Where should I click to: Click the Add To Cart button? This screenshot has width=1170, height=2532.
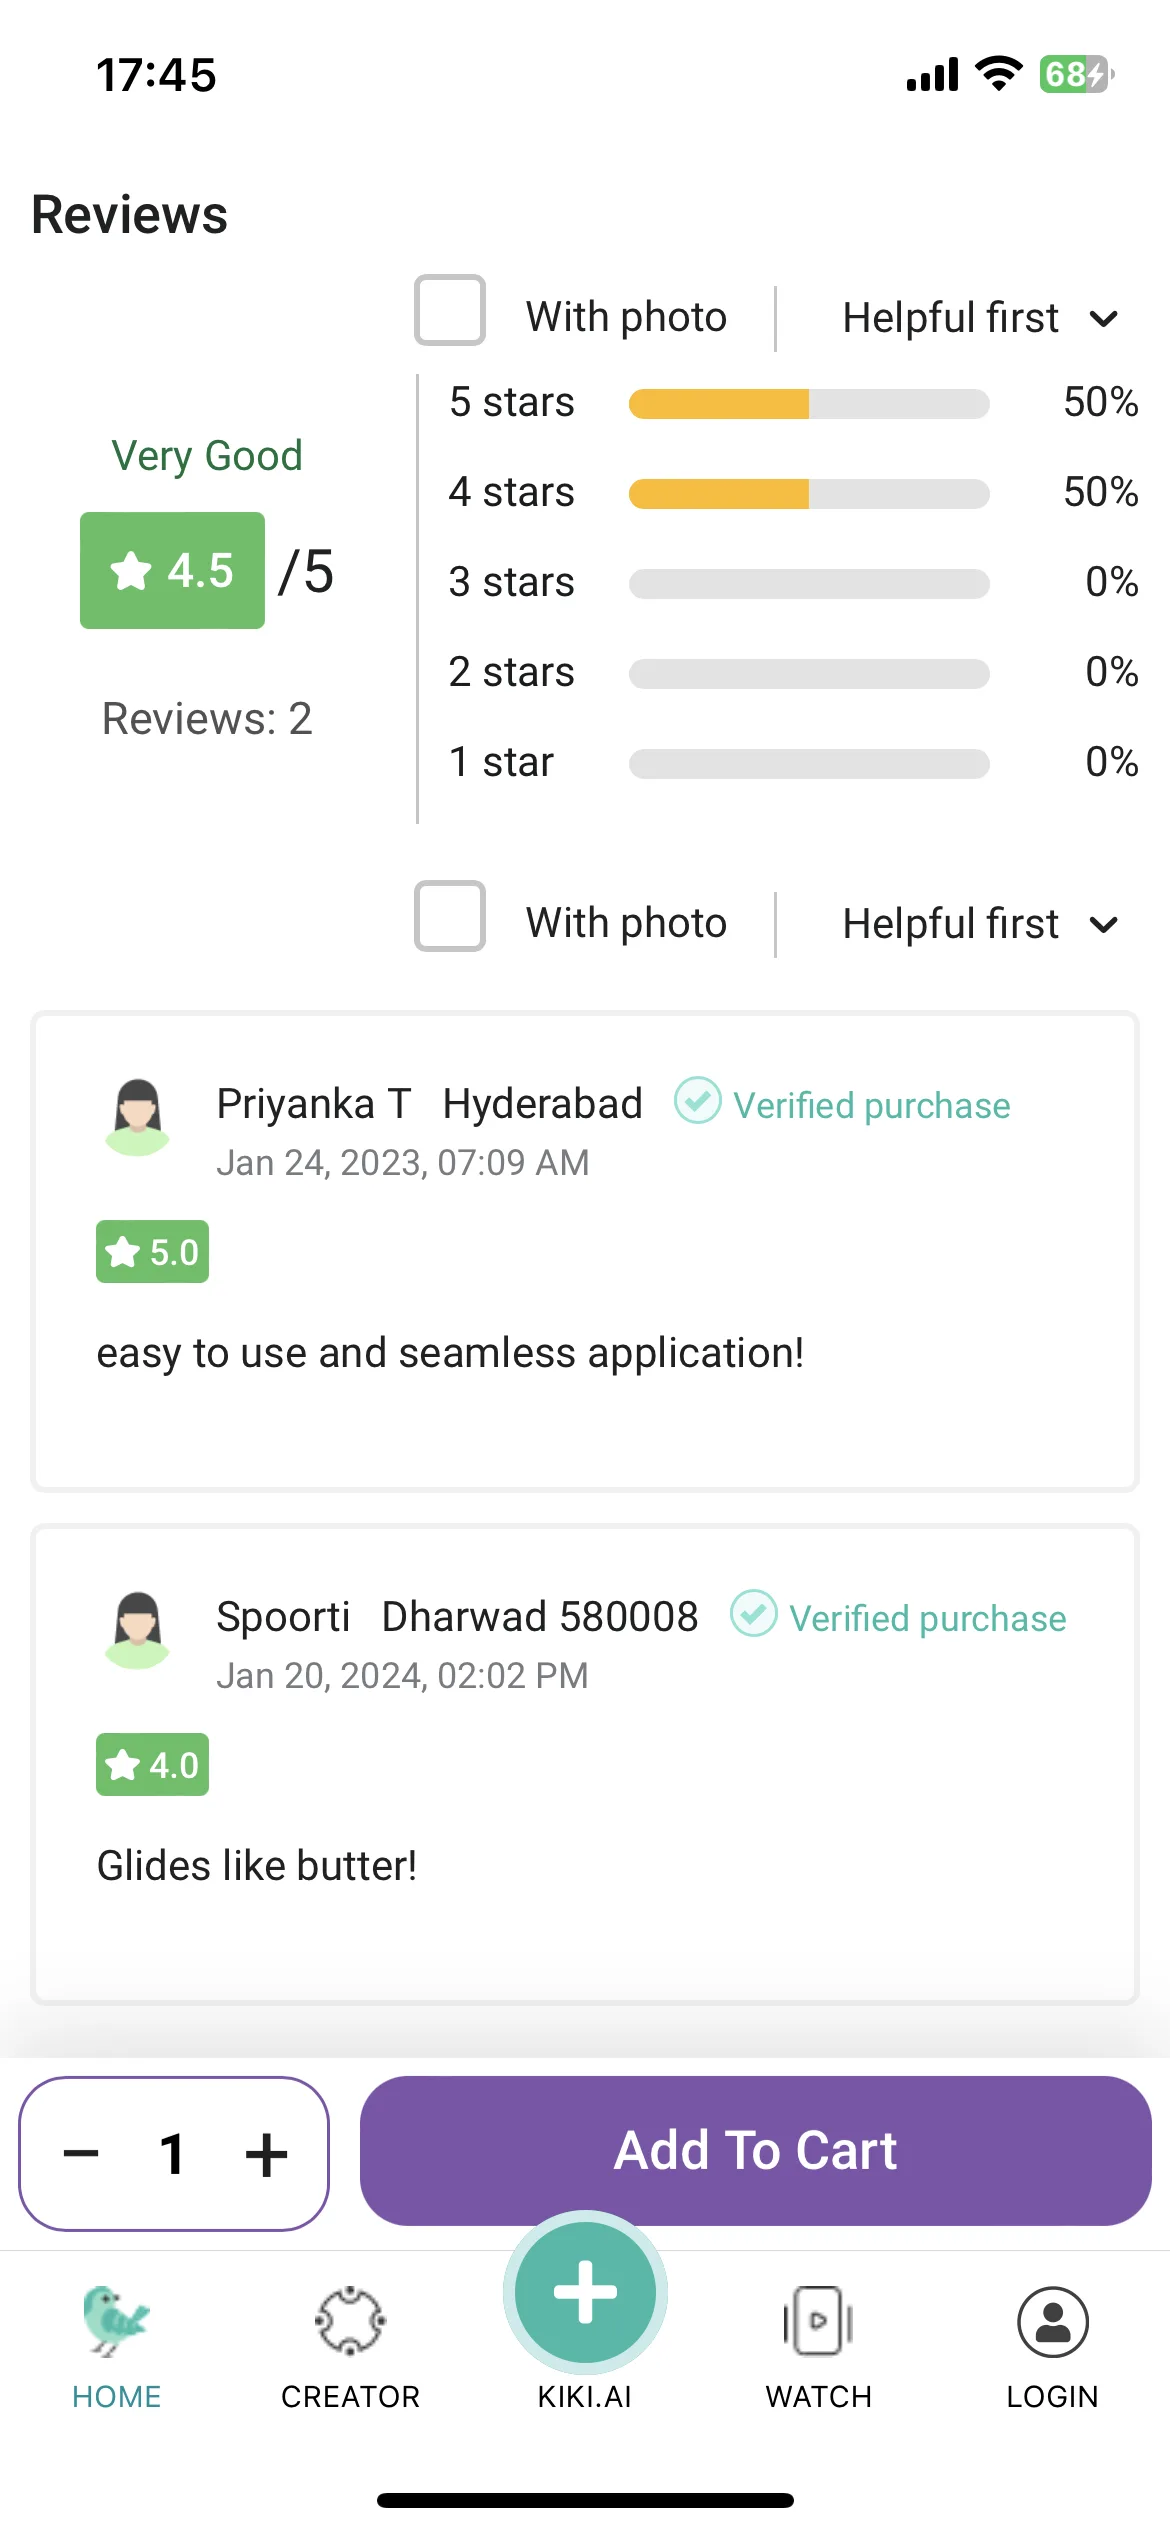pyautogui.click(x=756, y=2151)
